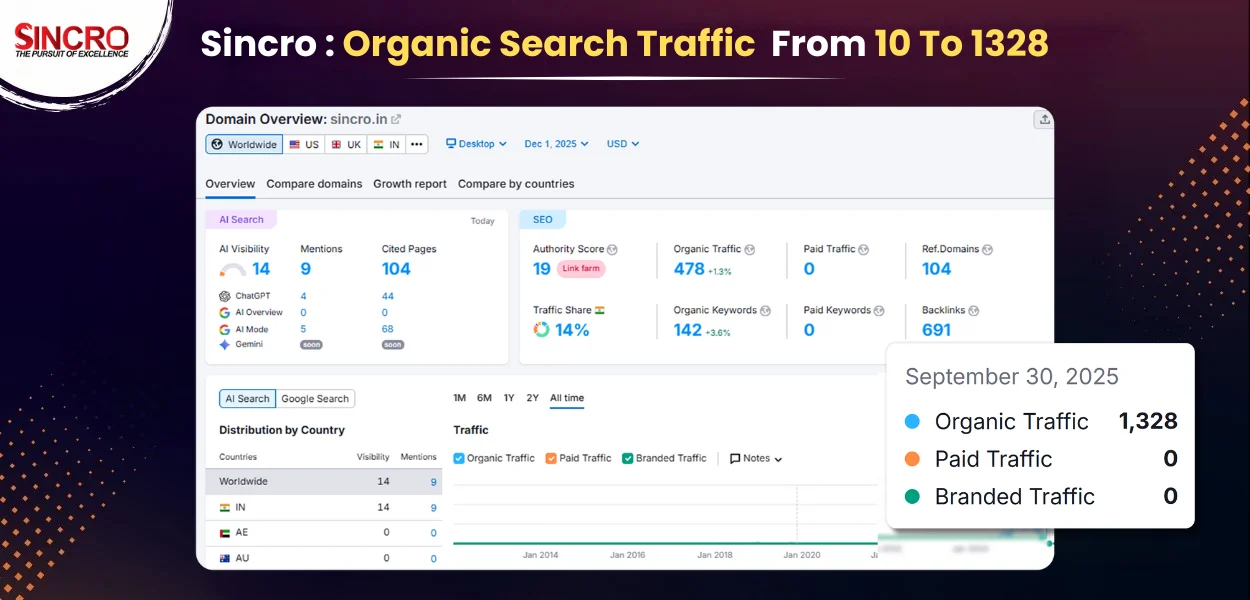1250x600 pixels.
Task: Click the Organic Traffic info icon
Action: 749,249
